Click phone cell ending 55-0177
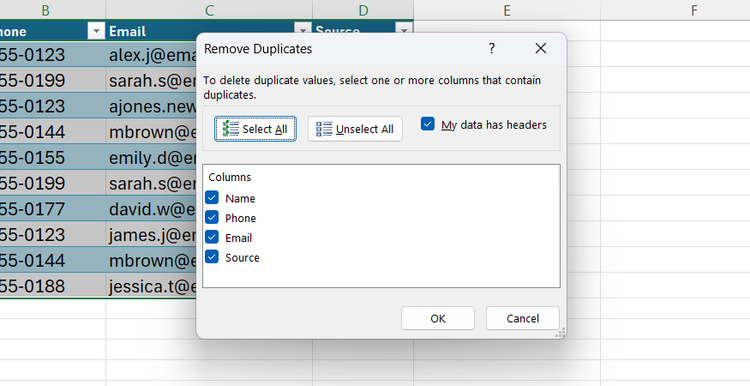The width and height of the screenshot is (750, 386). tap(52, 209)
